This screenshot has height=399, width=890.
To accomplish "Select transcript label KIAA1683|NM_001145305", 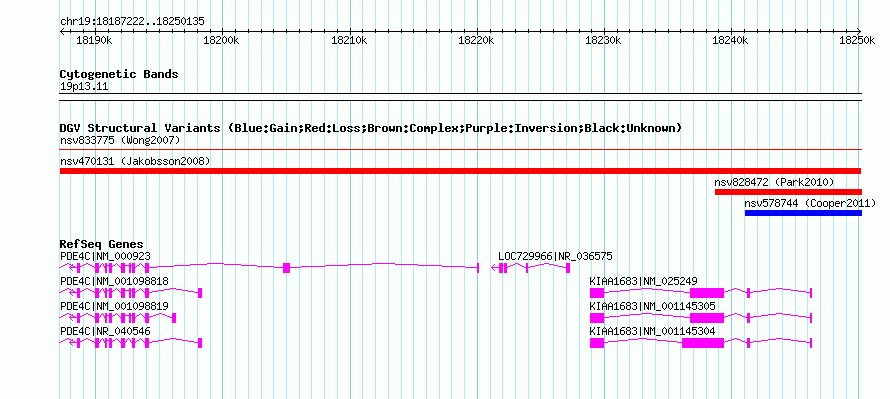I will (x=652, y=306).
